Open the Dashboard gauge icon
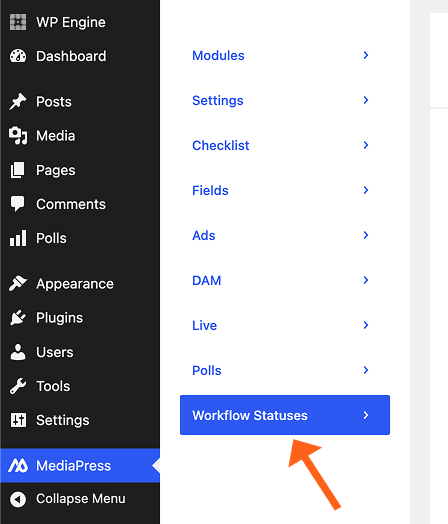This screenshot has width=448, height=524. click(18, 56)
